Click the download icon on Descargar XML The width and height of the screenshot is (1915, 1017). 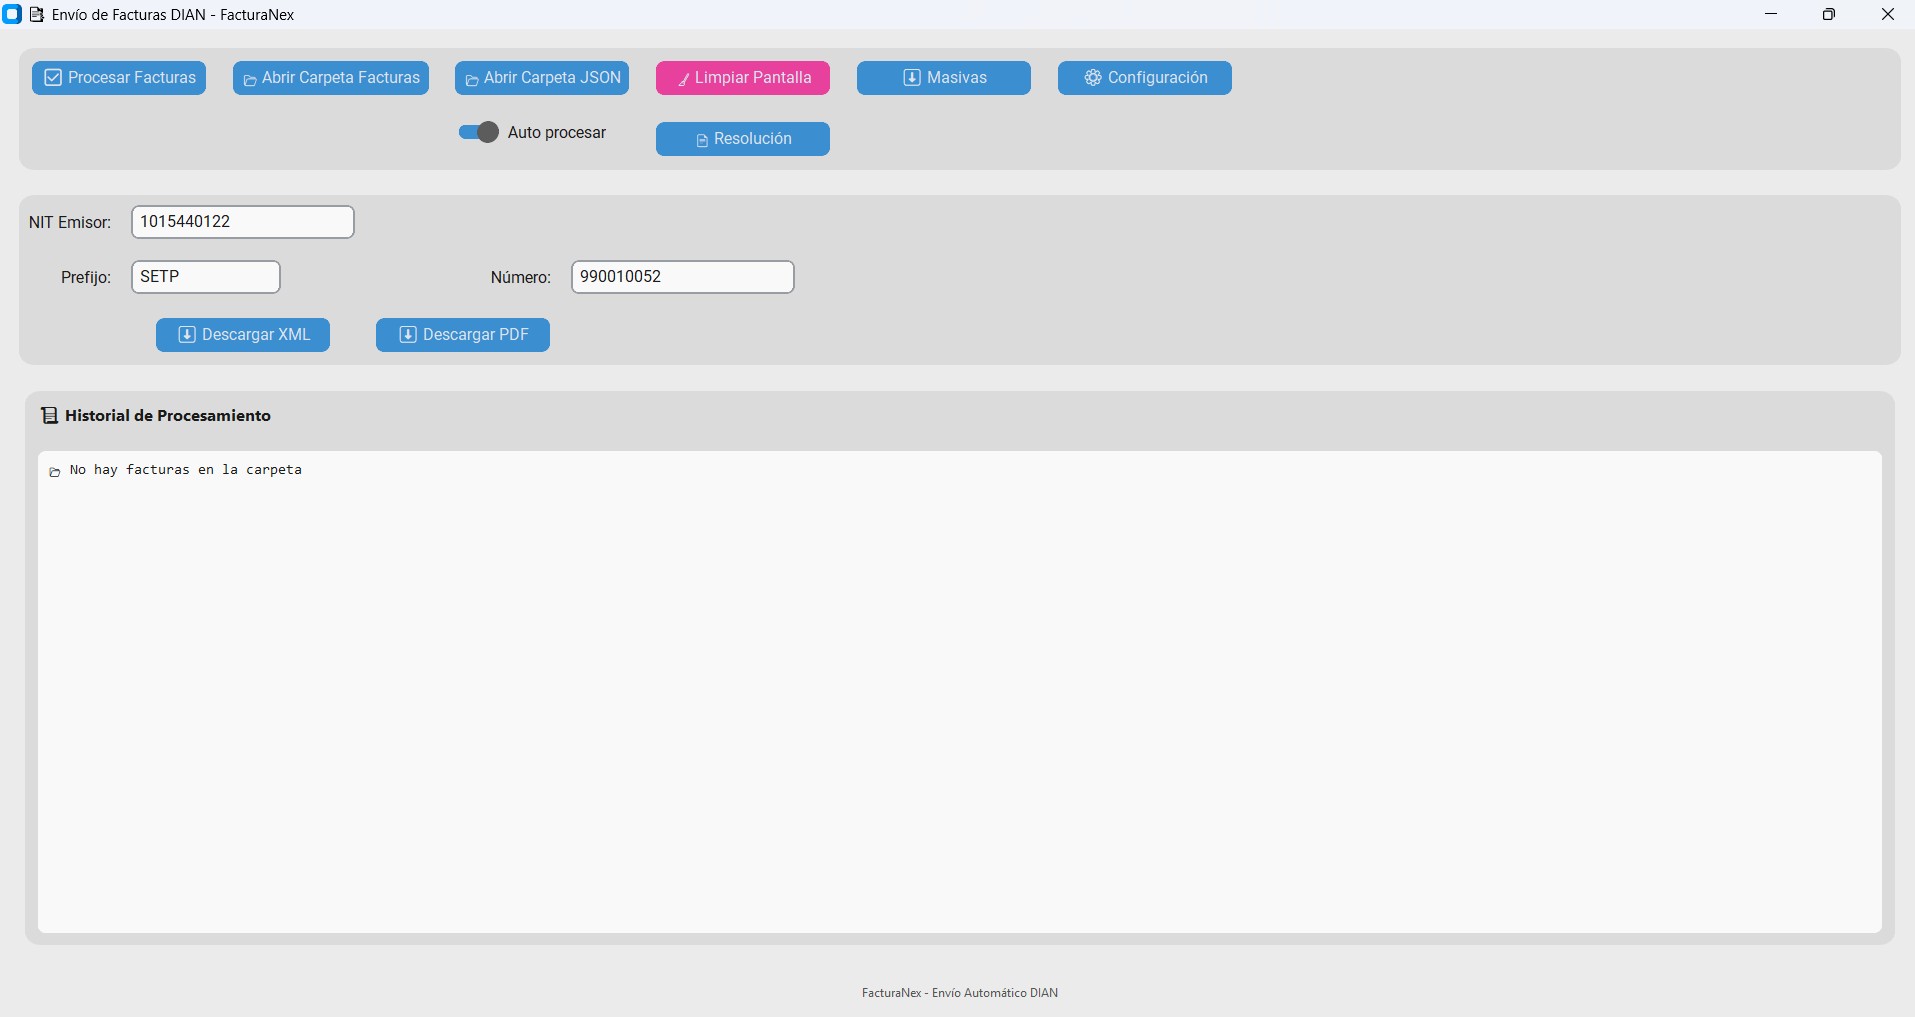point(187,335)
